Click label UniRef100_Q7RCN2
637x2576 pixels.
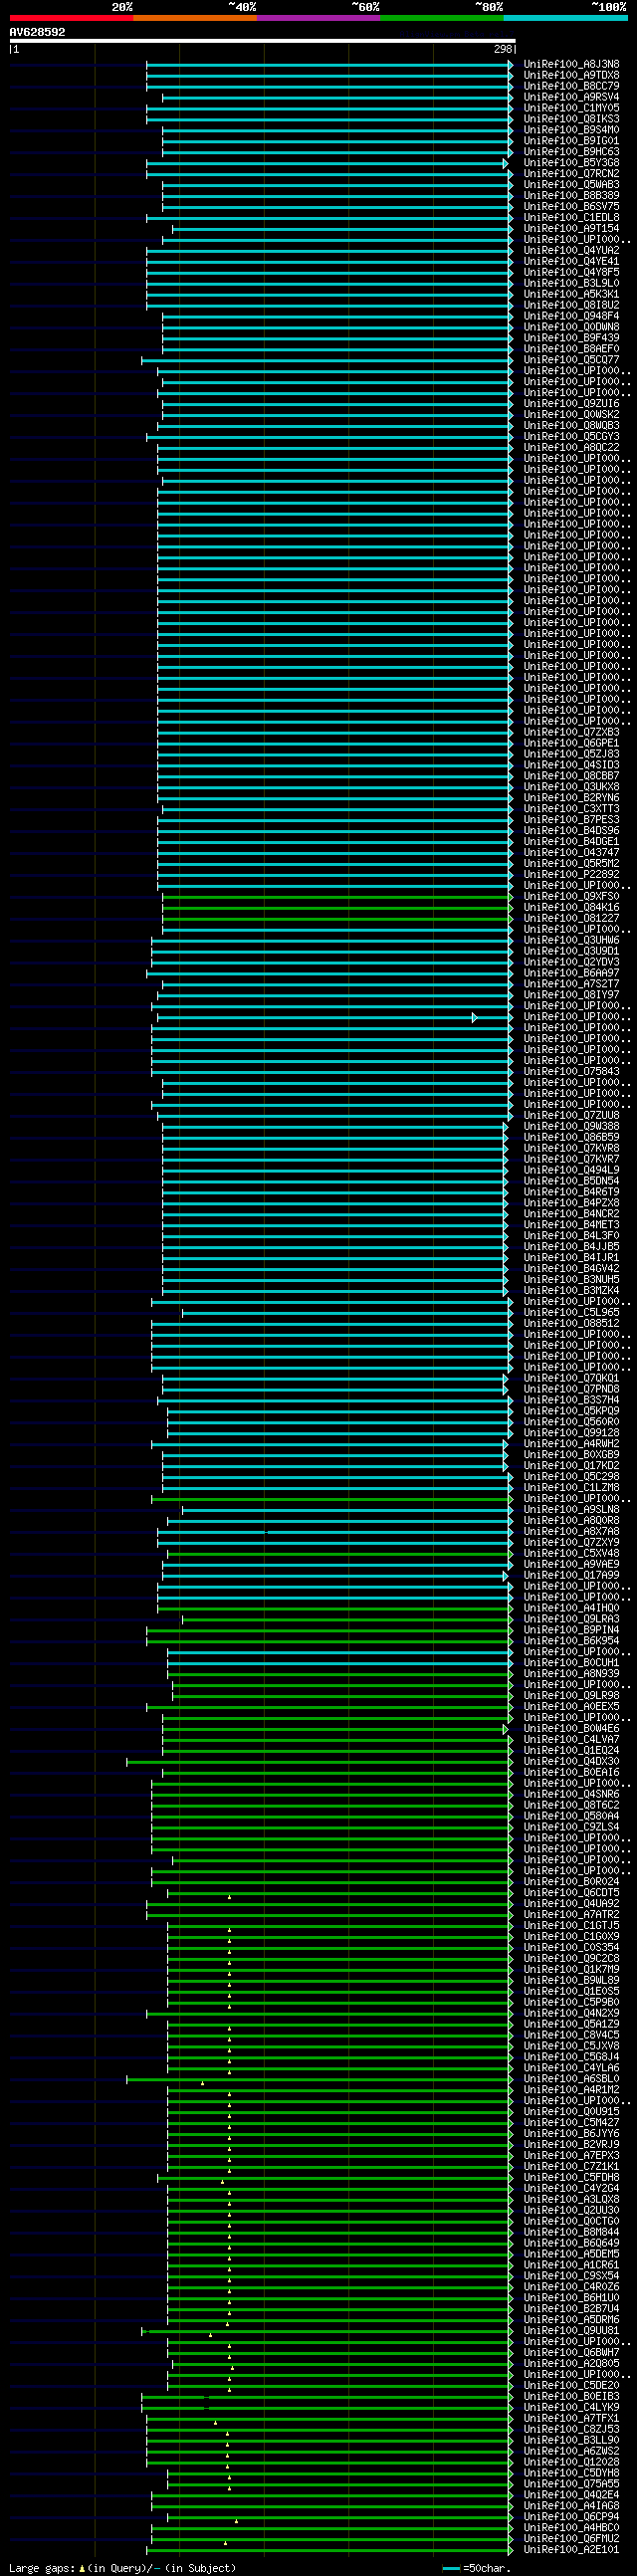(571, 174)
